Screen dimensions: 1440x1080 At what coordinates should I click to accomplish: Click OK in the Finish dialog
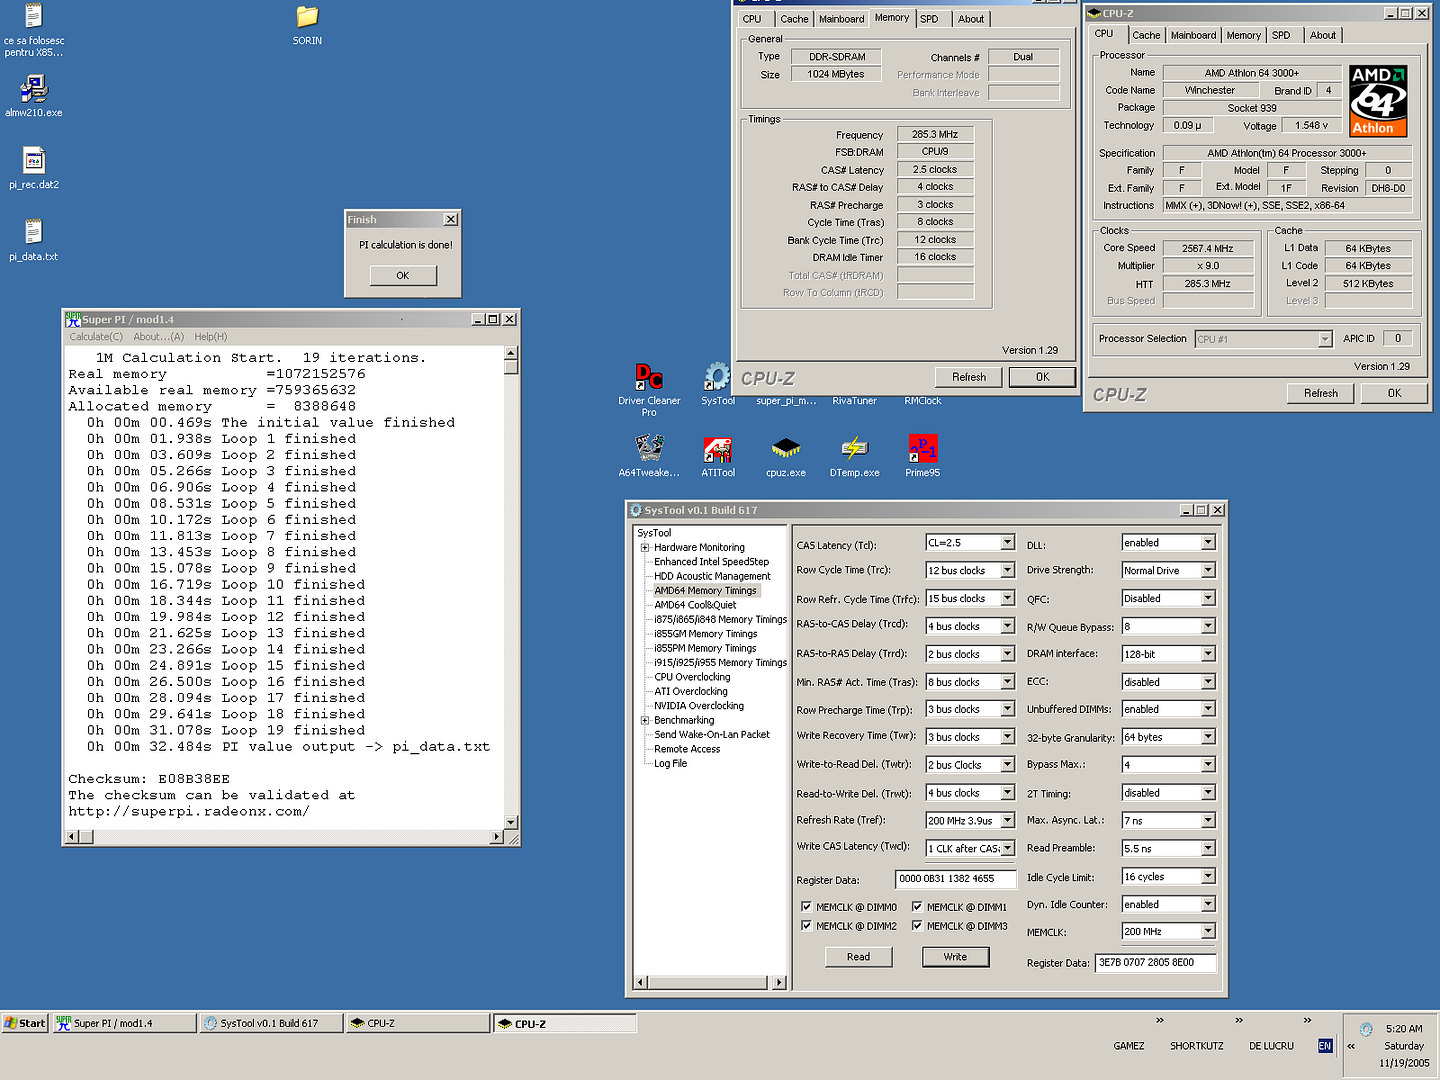tap(402, 276)
